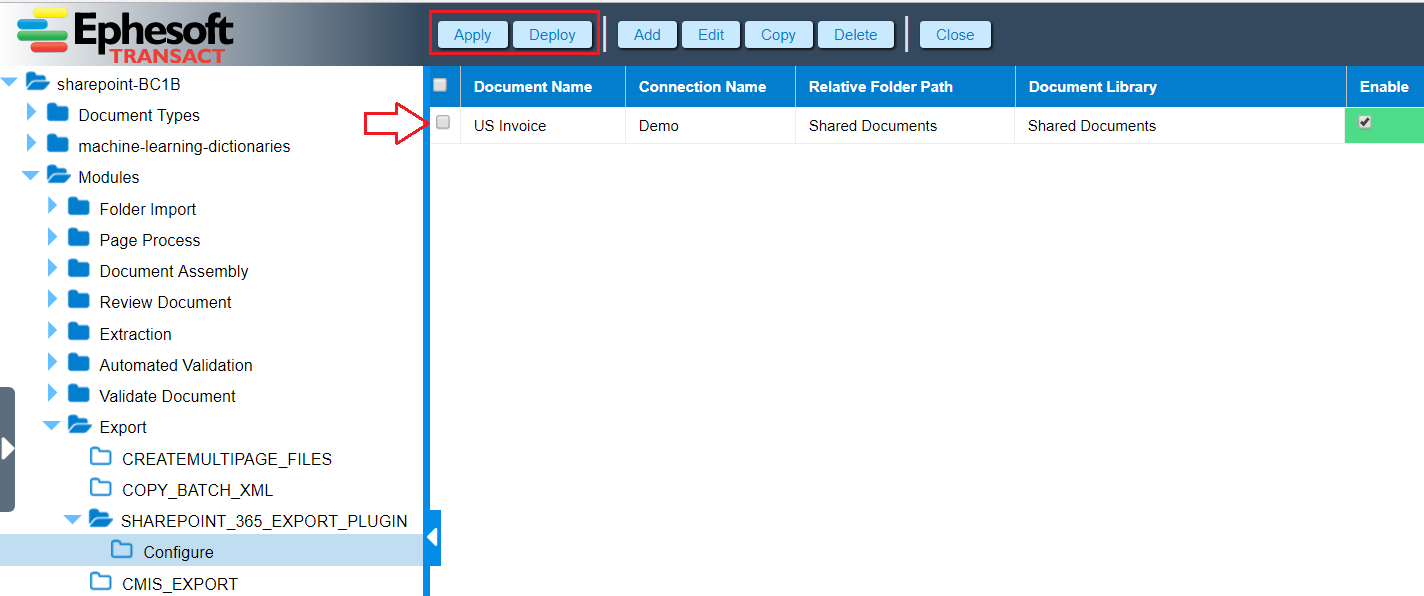The width and height of the screenshot is (1424, 596).
Task: Click the Document Types folder icon
Action: (58, 114)
